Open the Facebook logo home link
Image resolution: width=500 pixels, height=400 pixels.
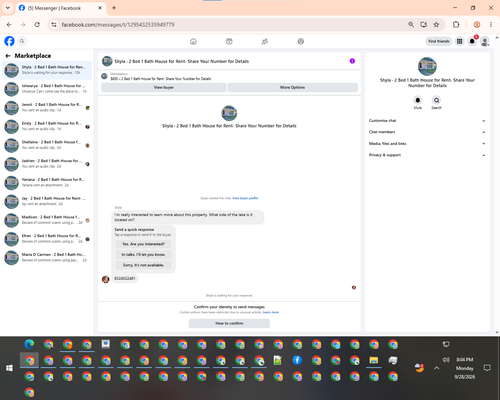(x=9, y=41)
